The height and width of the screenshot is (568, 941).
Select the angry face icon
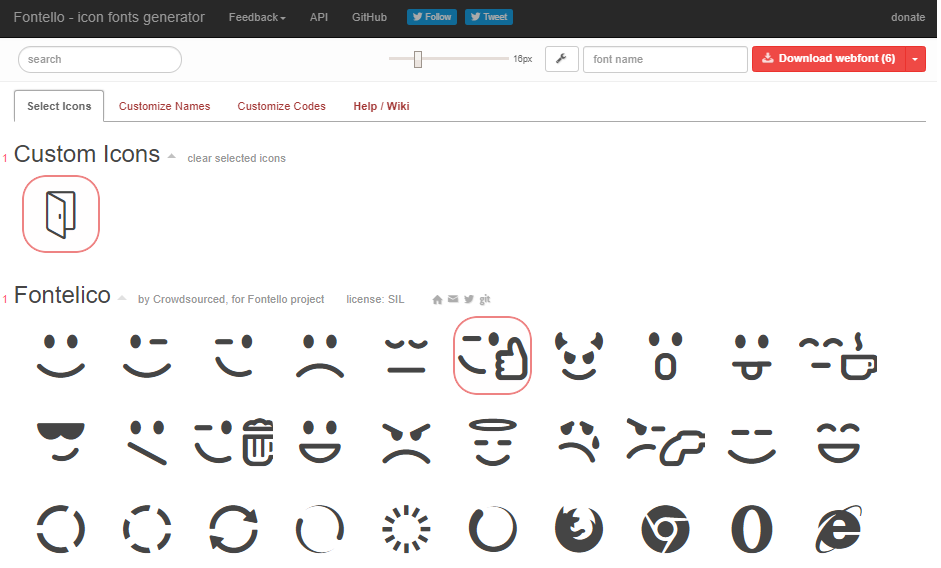tap(406, 443)
